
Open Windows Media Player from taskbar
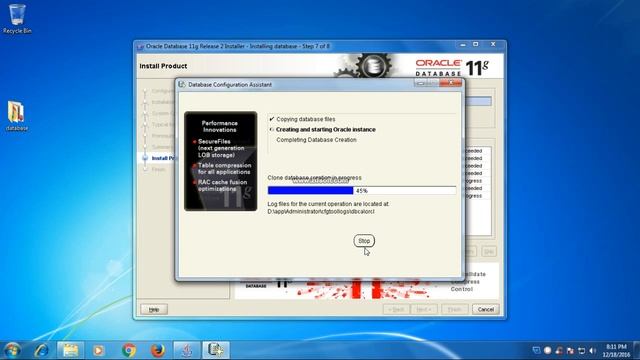pyautogui.click(x=98, y=350)
